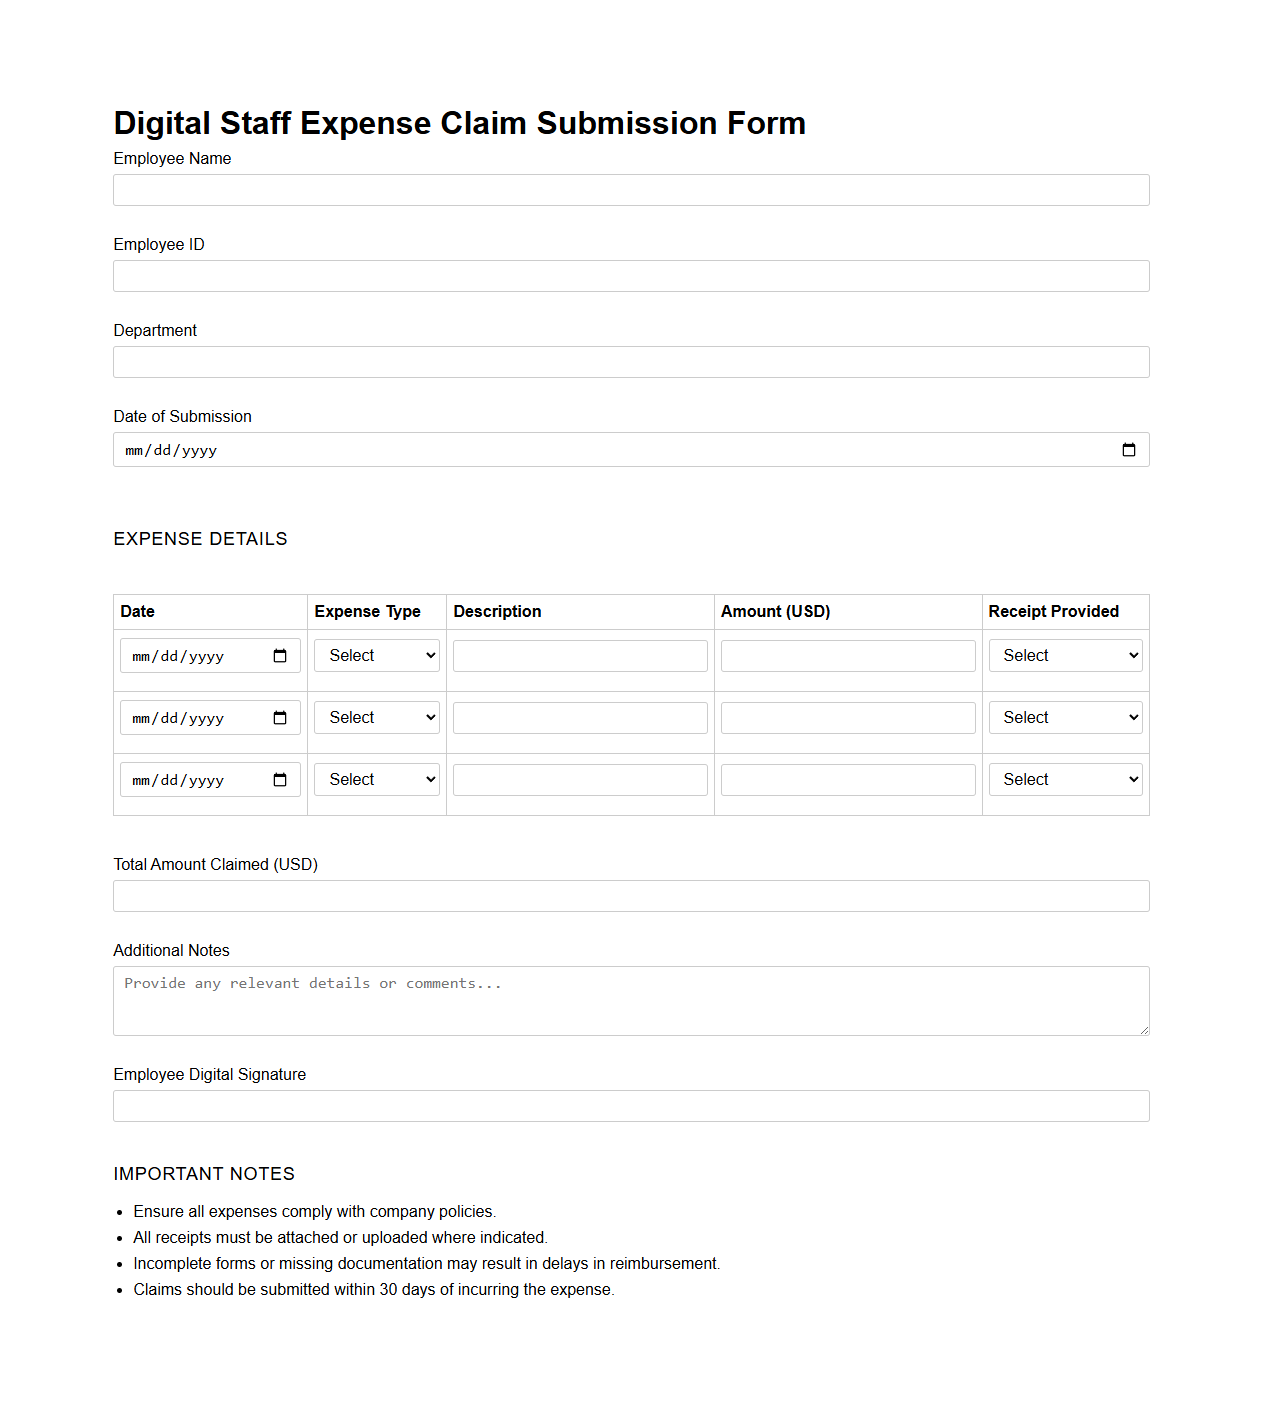Focus the Employee ID input field
The height and width of the screenshot is (1417, 1263).
click(631, 276)
